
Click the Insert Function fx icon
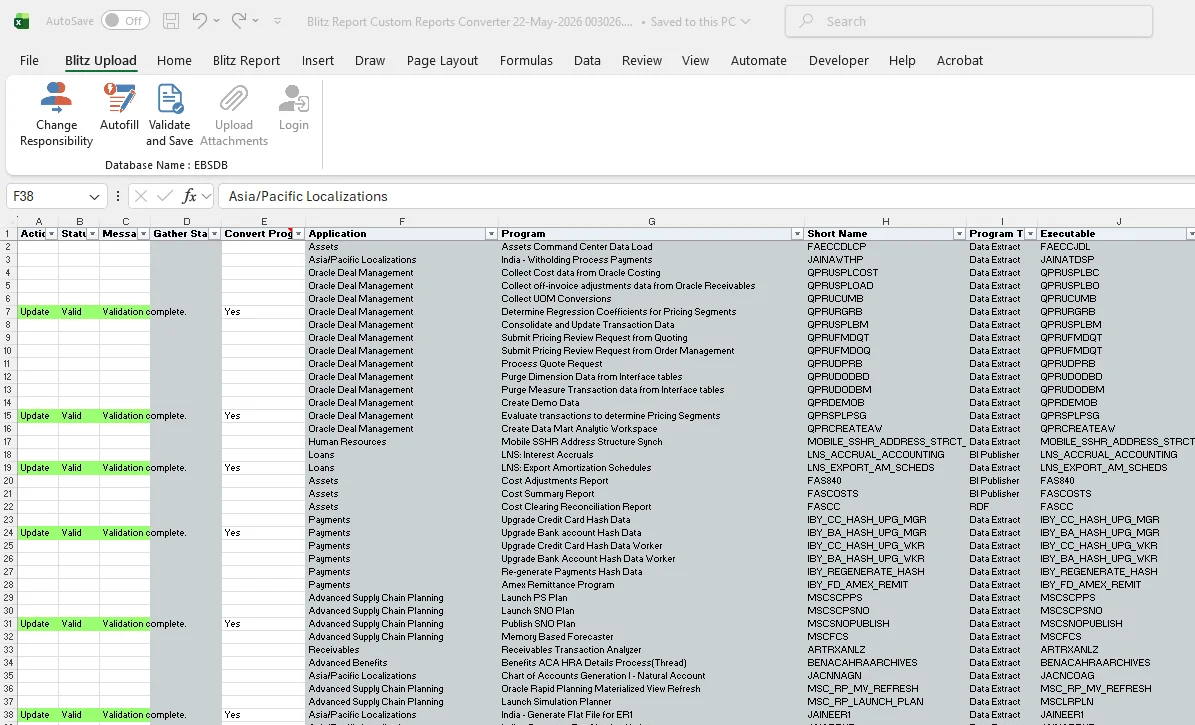189,196
